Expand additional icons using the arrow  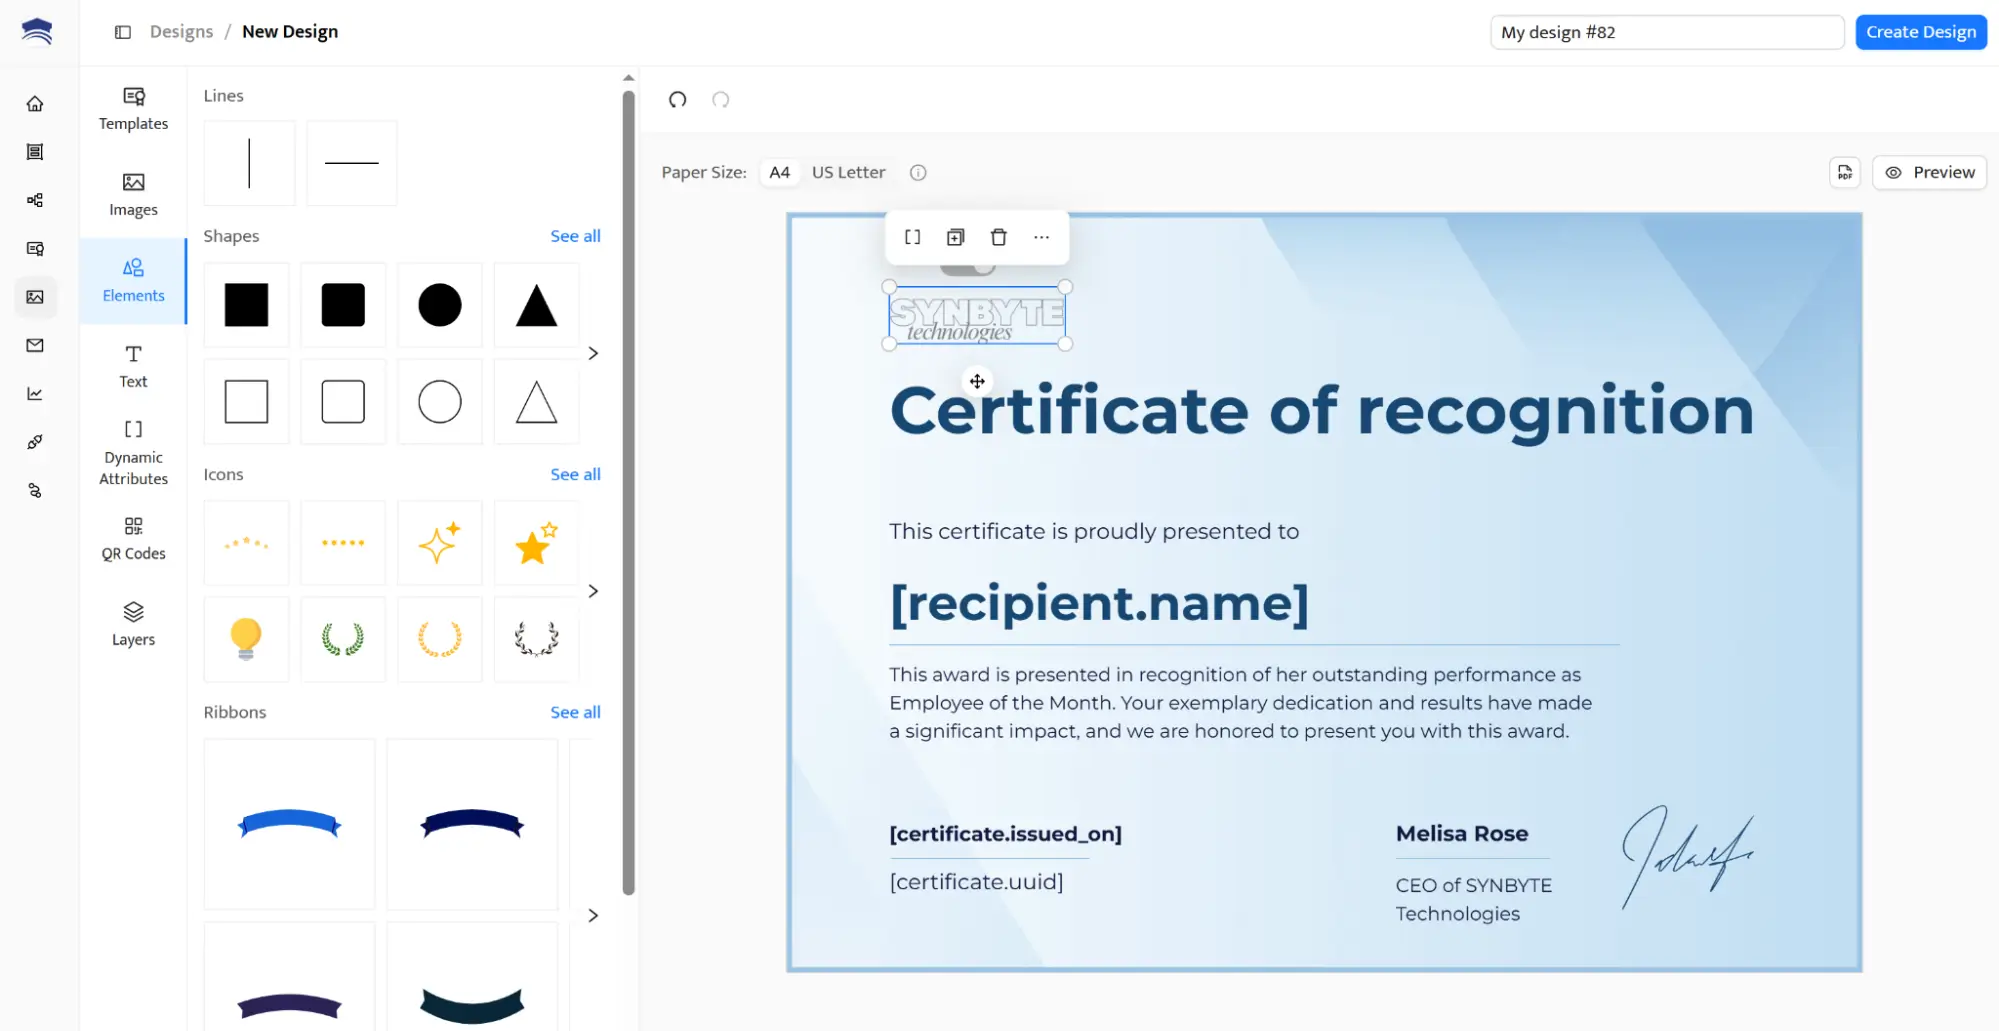pyautogui.click(x=592, y=591)
